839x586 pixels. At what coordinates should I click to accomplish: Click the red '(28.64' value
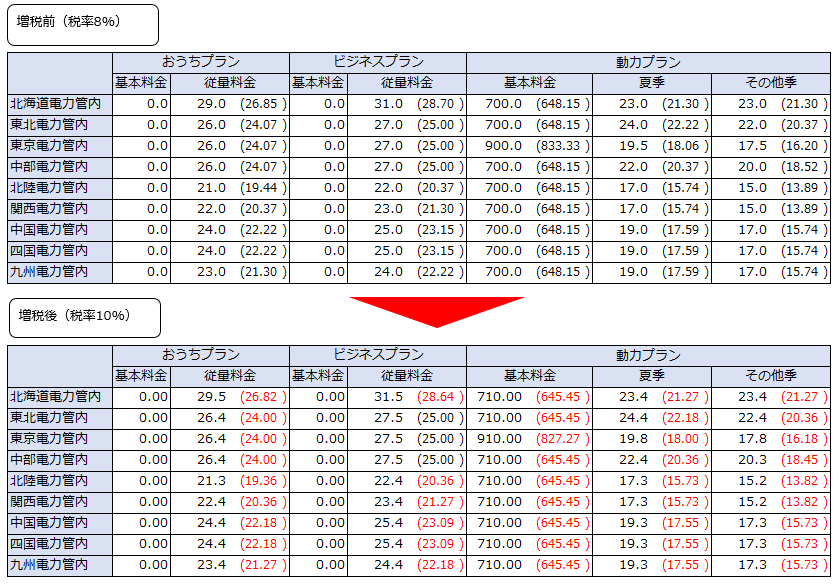coord(436,397)
